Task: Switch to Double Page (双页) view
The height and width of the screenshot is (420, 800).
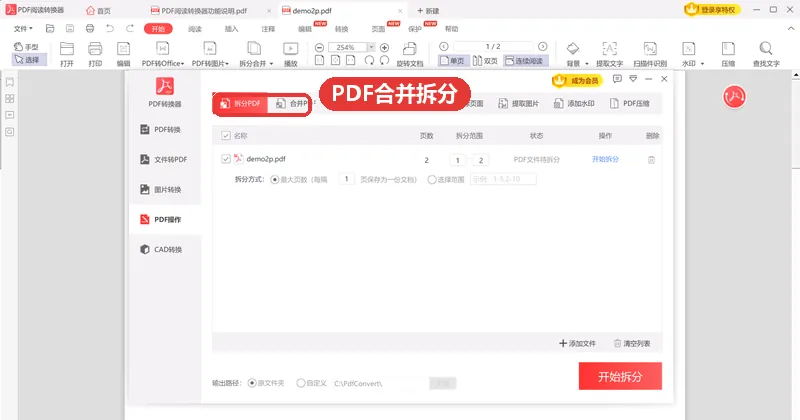Action: coord(485,61)
